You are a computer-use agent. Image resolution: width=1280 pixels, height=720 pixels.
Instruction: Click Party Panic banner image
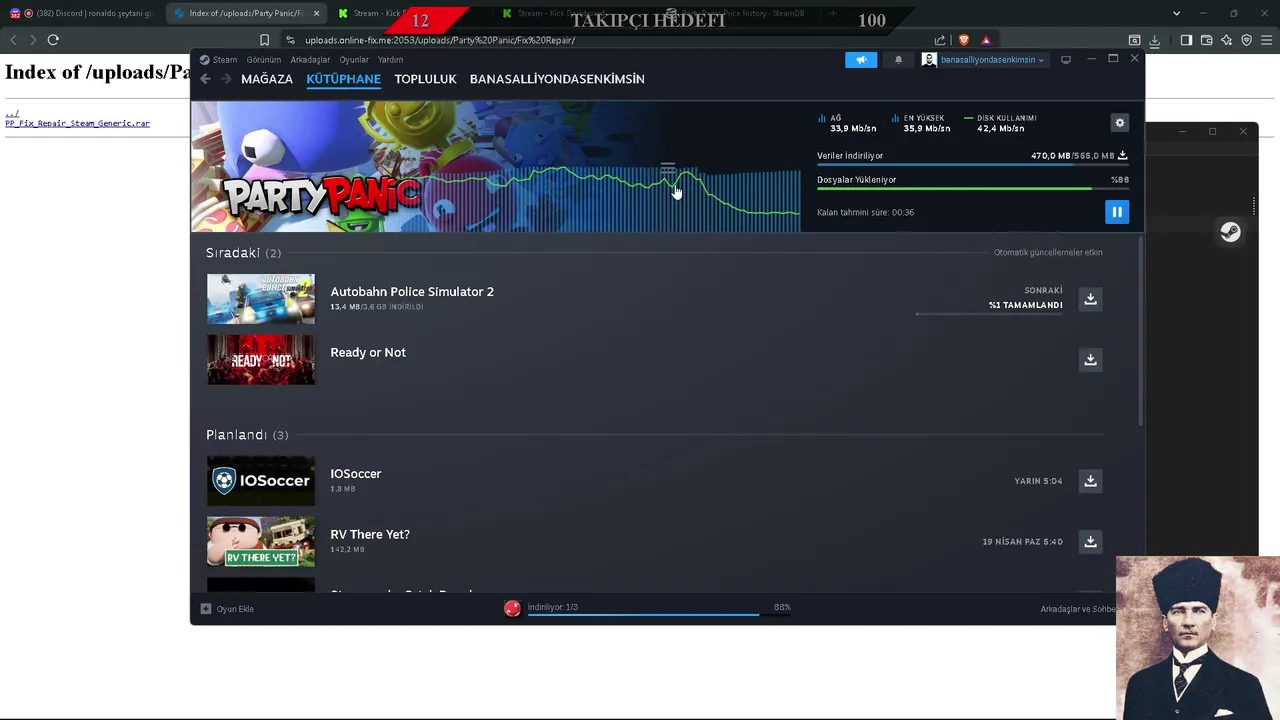[x=496, y=166]
